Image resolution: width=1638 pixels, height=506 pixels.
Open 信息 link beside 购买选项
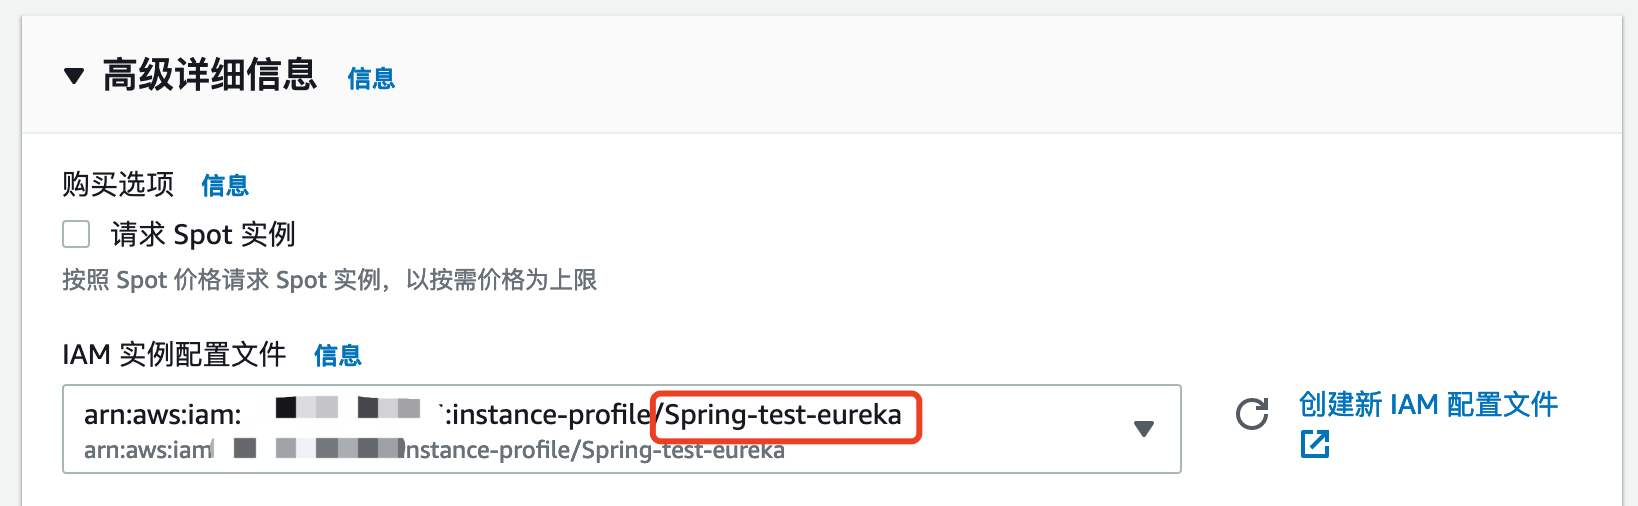[225, 185]
